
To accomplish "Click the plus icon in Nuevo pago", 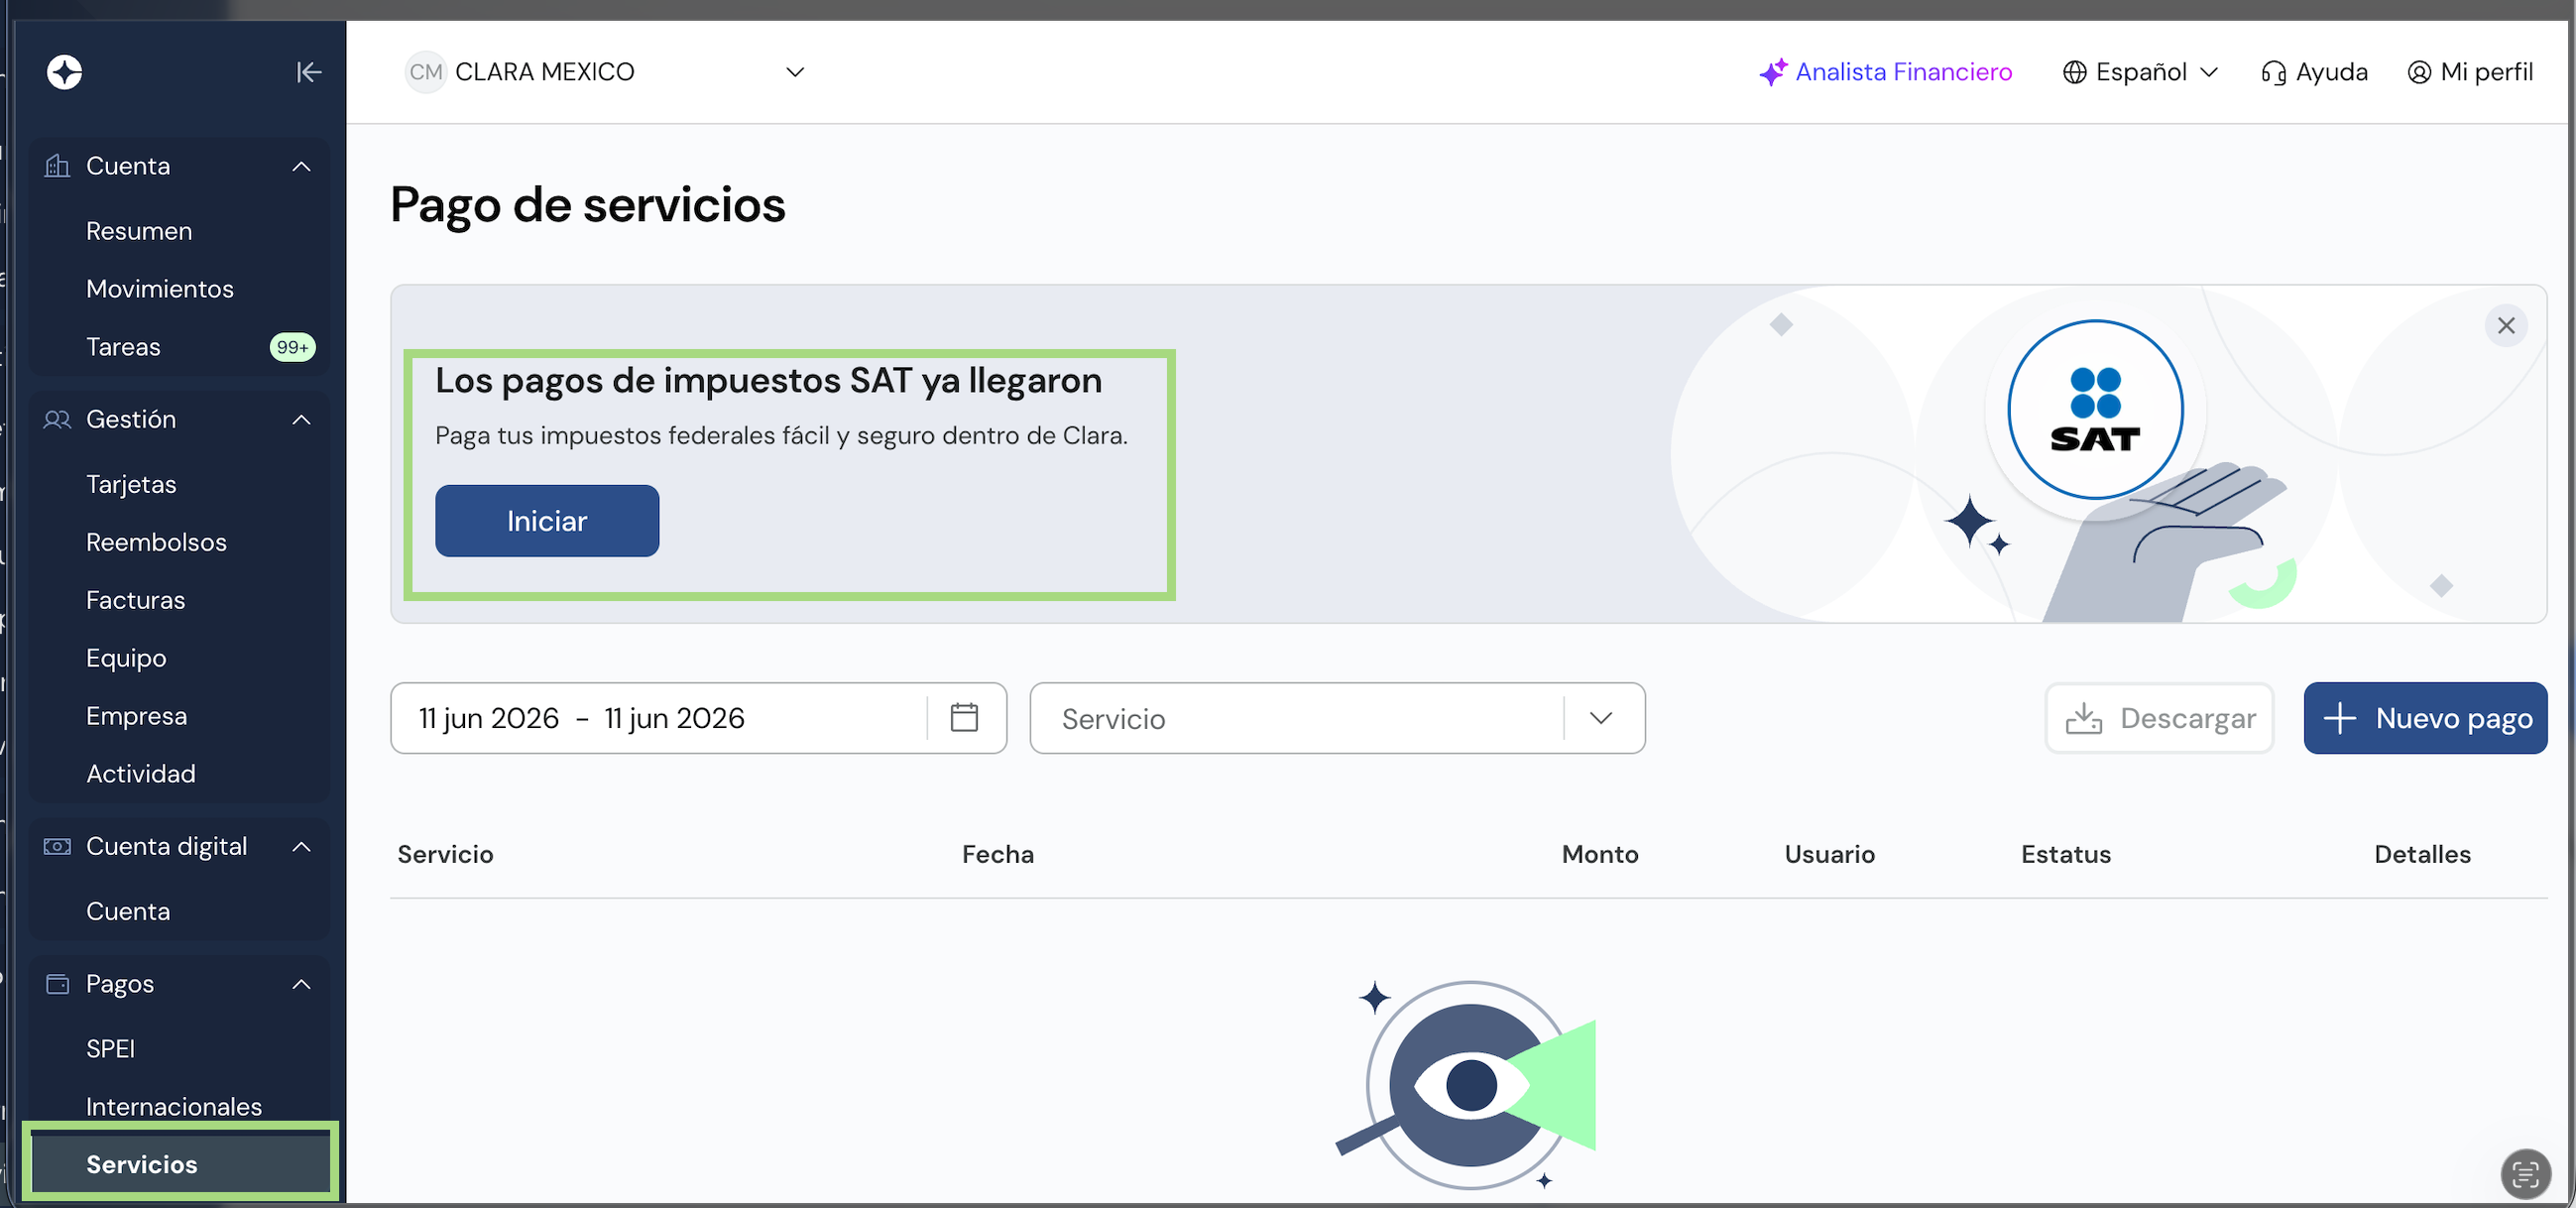I will [2340, 718].
